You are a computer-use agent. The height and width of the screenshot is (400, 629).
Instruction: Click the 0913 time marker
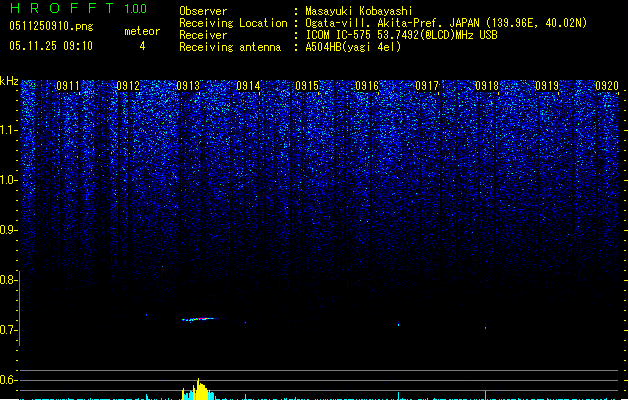tap(188, 86)
